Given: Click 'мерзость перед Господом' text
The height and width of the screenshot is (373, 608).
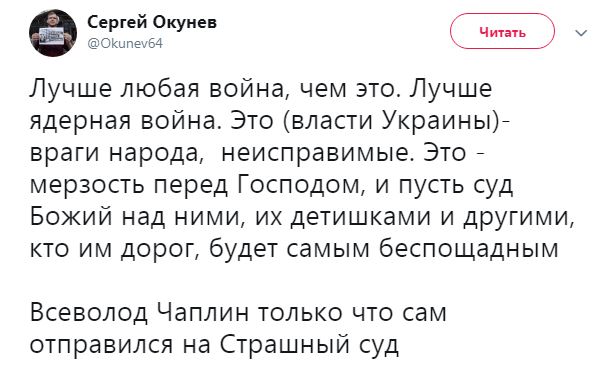Looking at the screenshot, I should click(195, 185).
